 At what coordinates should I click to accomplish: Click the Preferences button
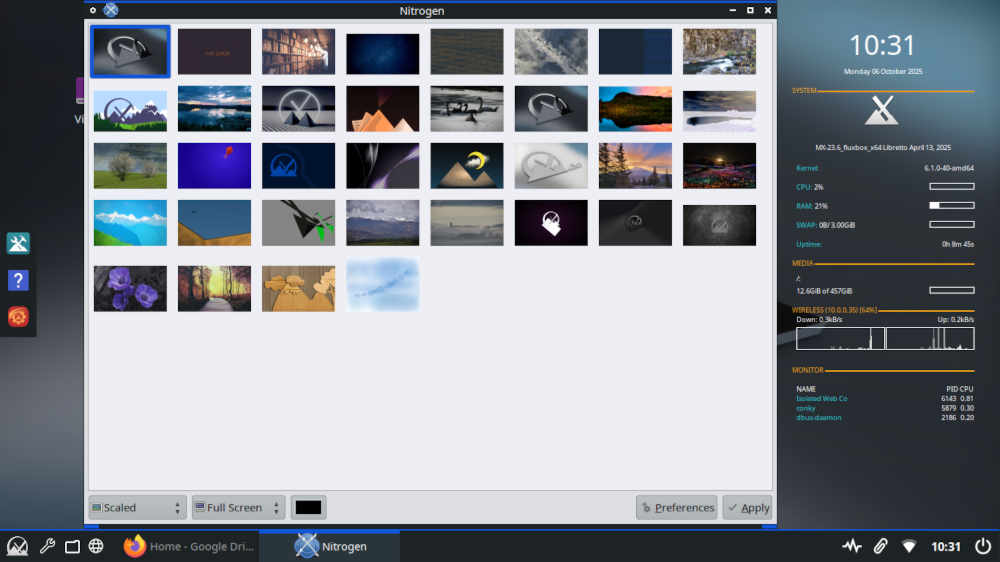pos(676,507)
